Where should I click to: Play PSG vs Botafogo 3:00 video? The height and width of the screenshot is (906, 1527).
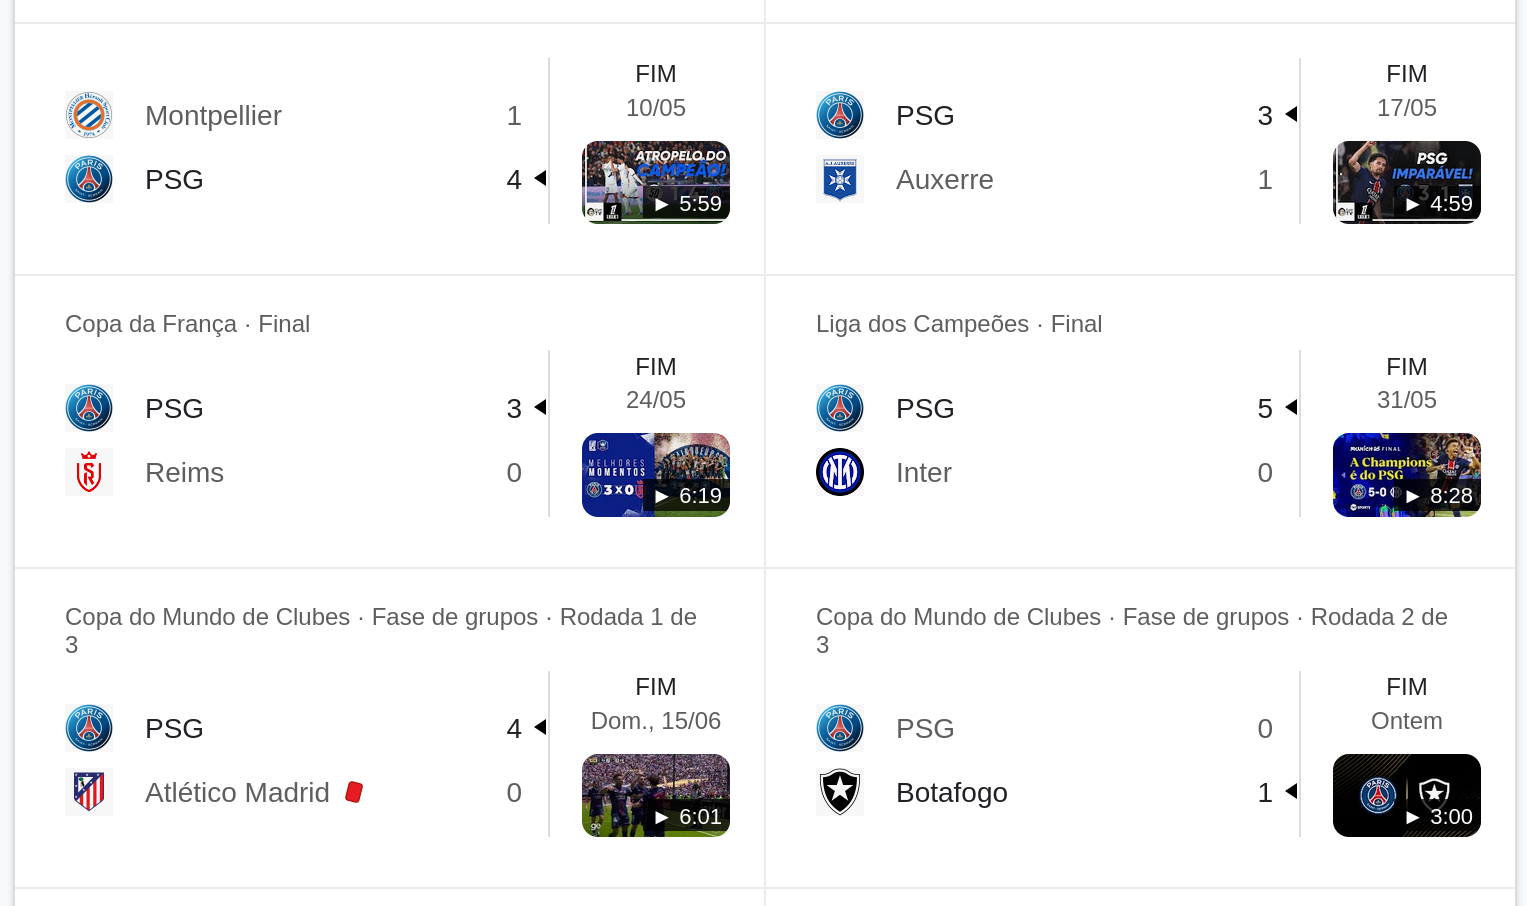pyautogui.click(x=1407, y=795)
